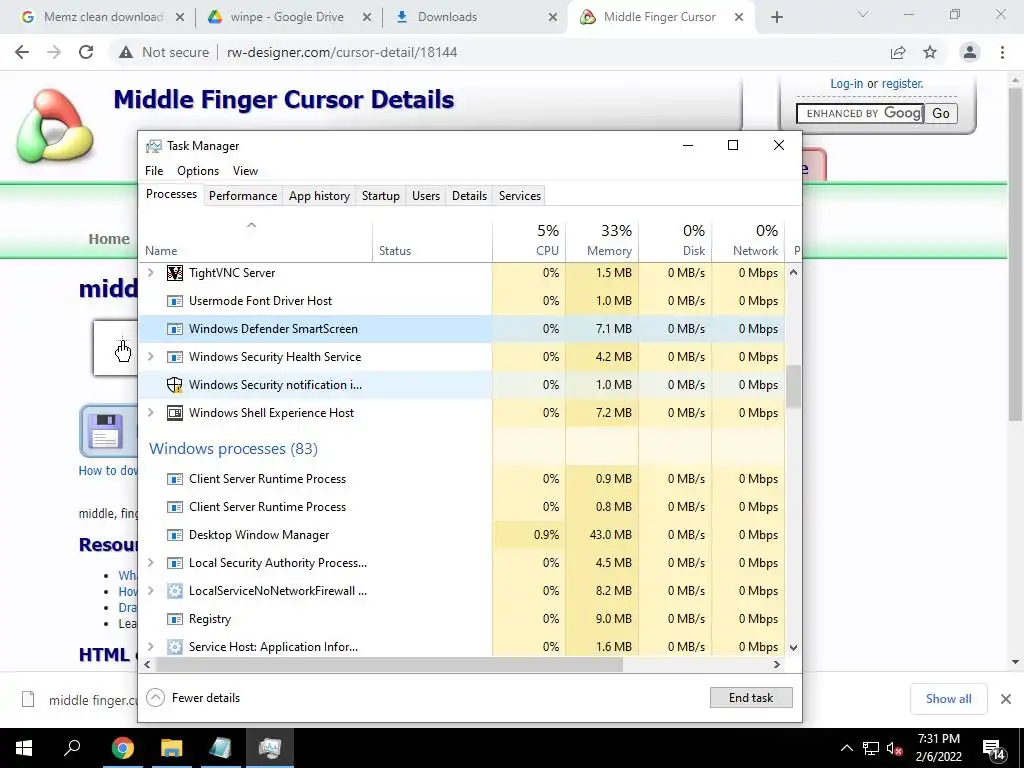Expand Local Security Authority Process row
This screenshot has height=768, width=1024.
151,562
